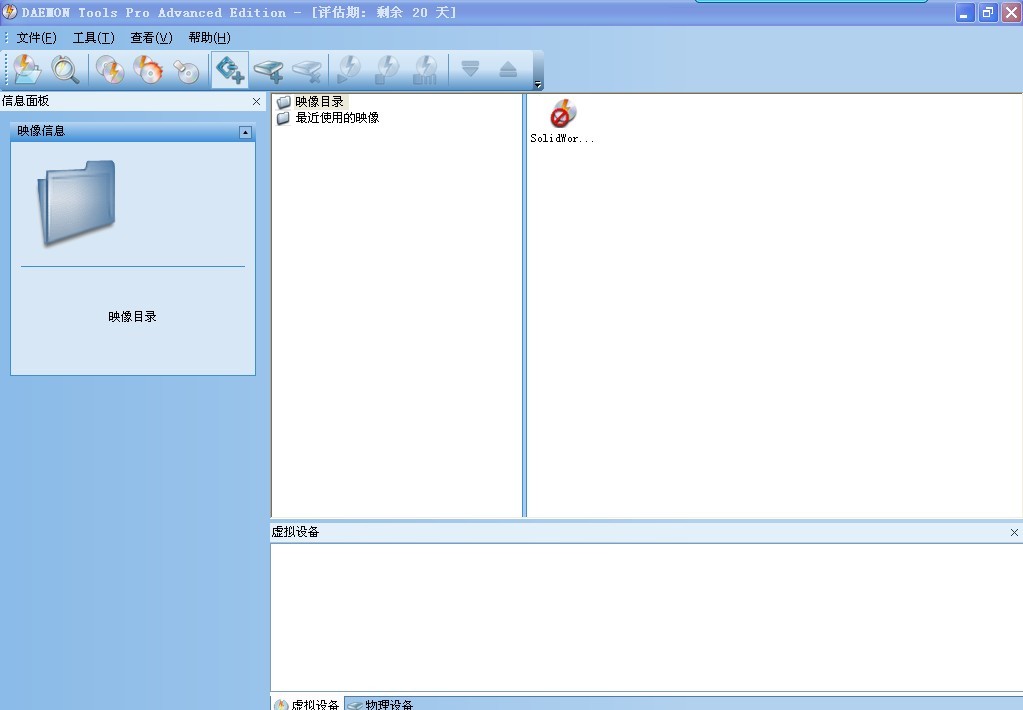Open the 工具(T) menu
Viewport: 1023px width, 710px height.
coord(93,38)
